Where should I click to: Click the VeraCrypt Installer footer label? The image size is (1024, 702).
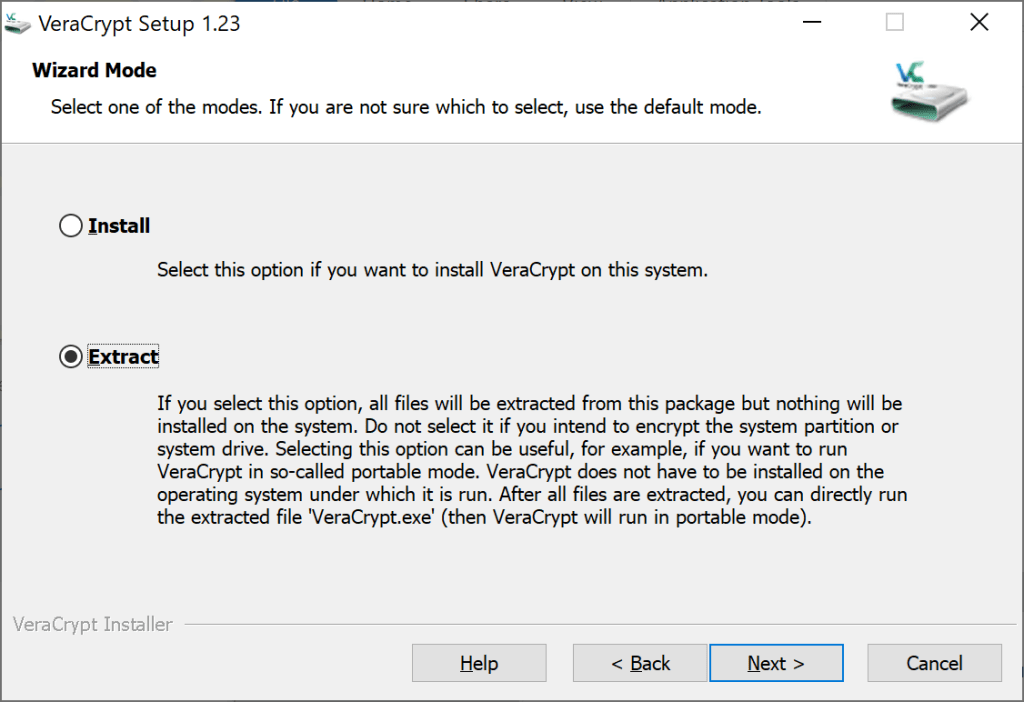pos(93,625)
